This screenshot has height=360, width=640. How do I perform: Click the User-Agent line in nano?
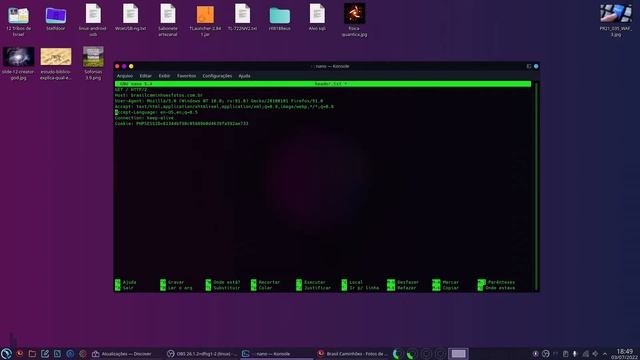[219, 101]
